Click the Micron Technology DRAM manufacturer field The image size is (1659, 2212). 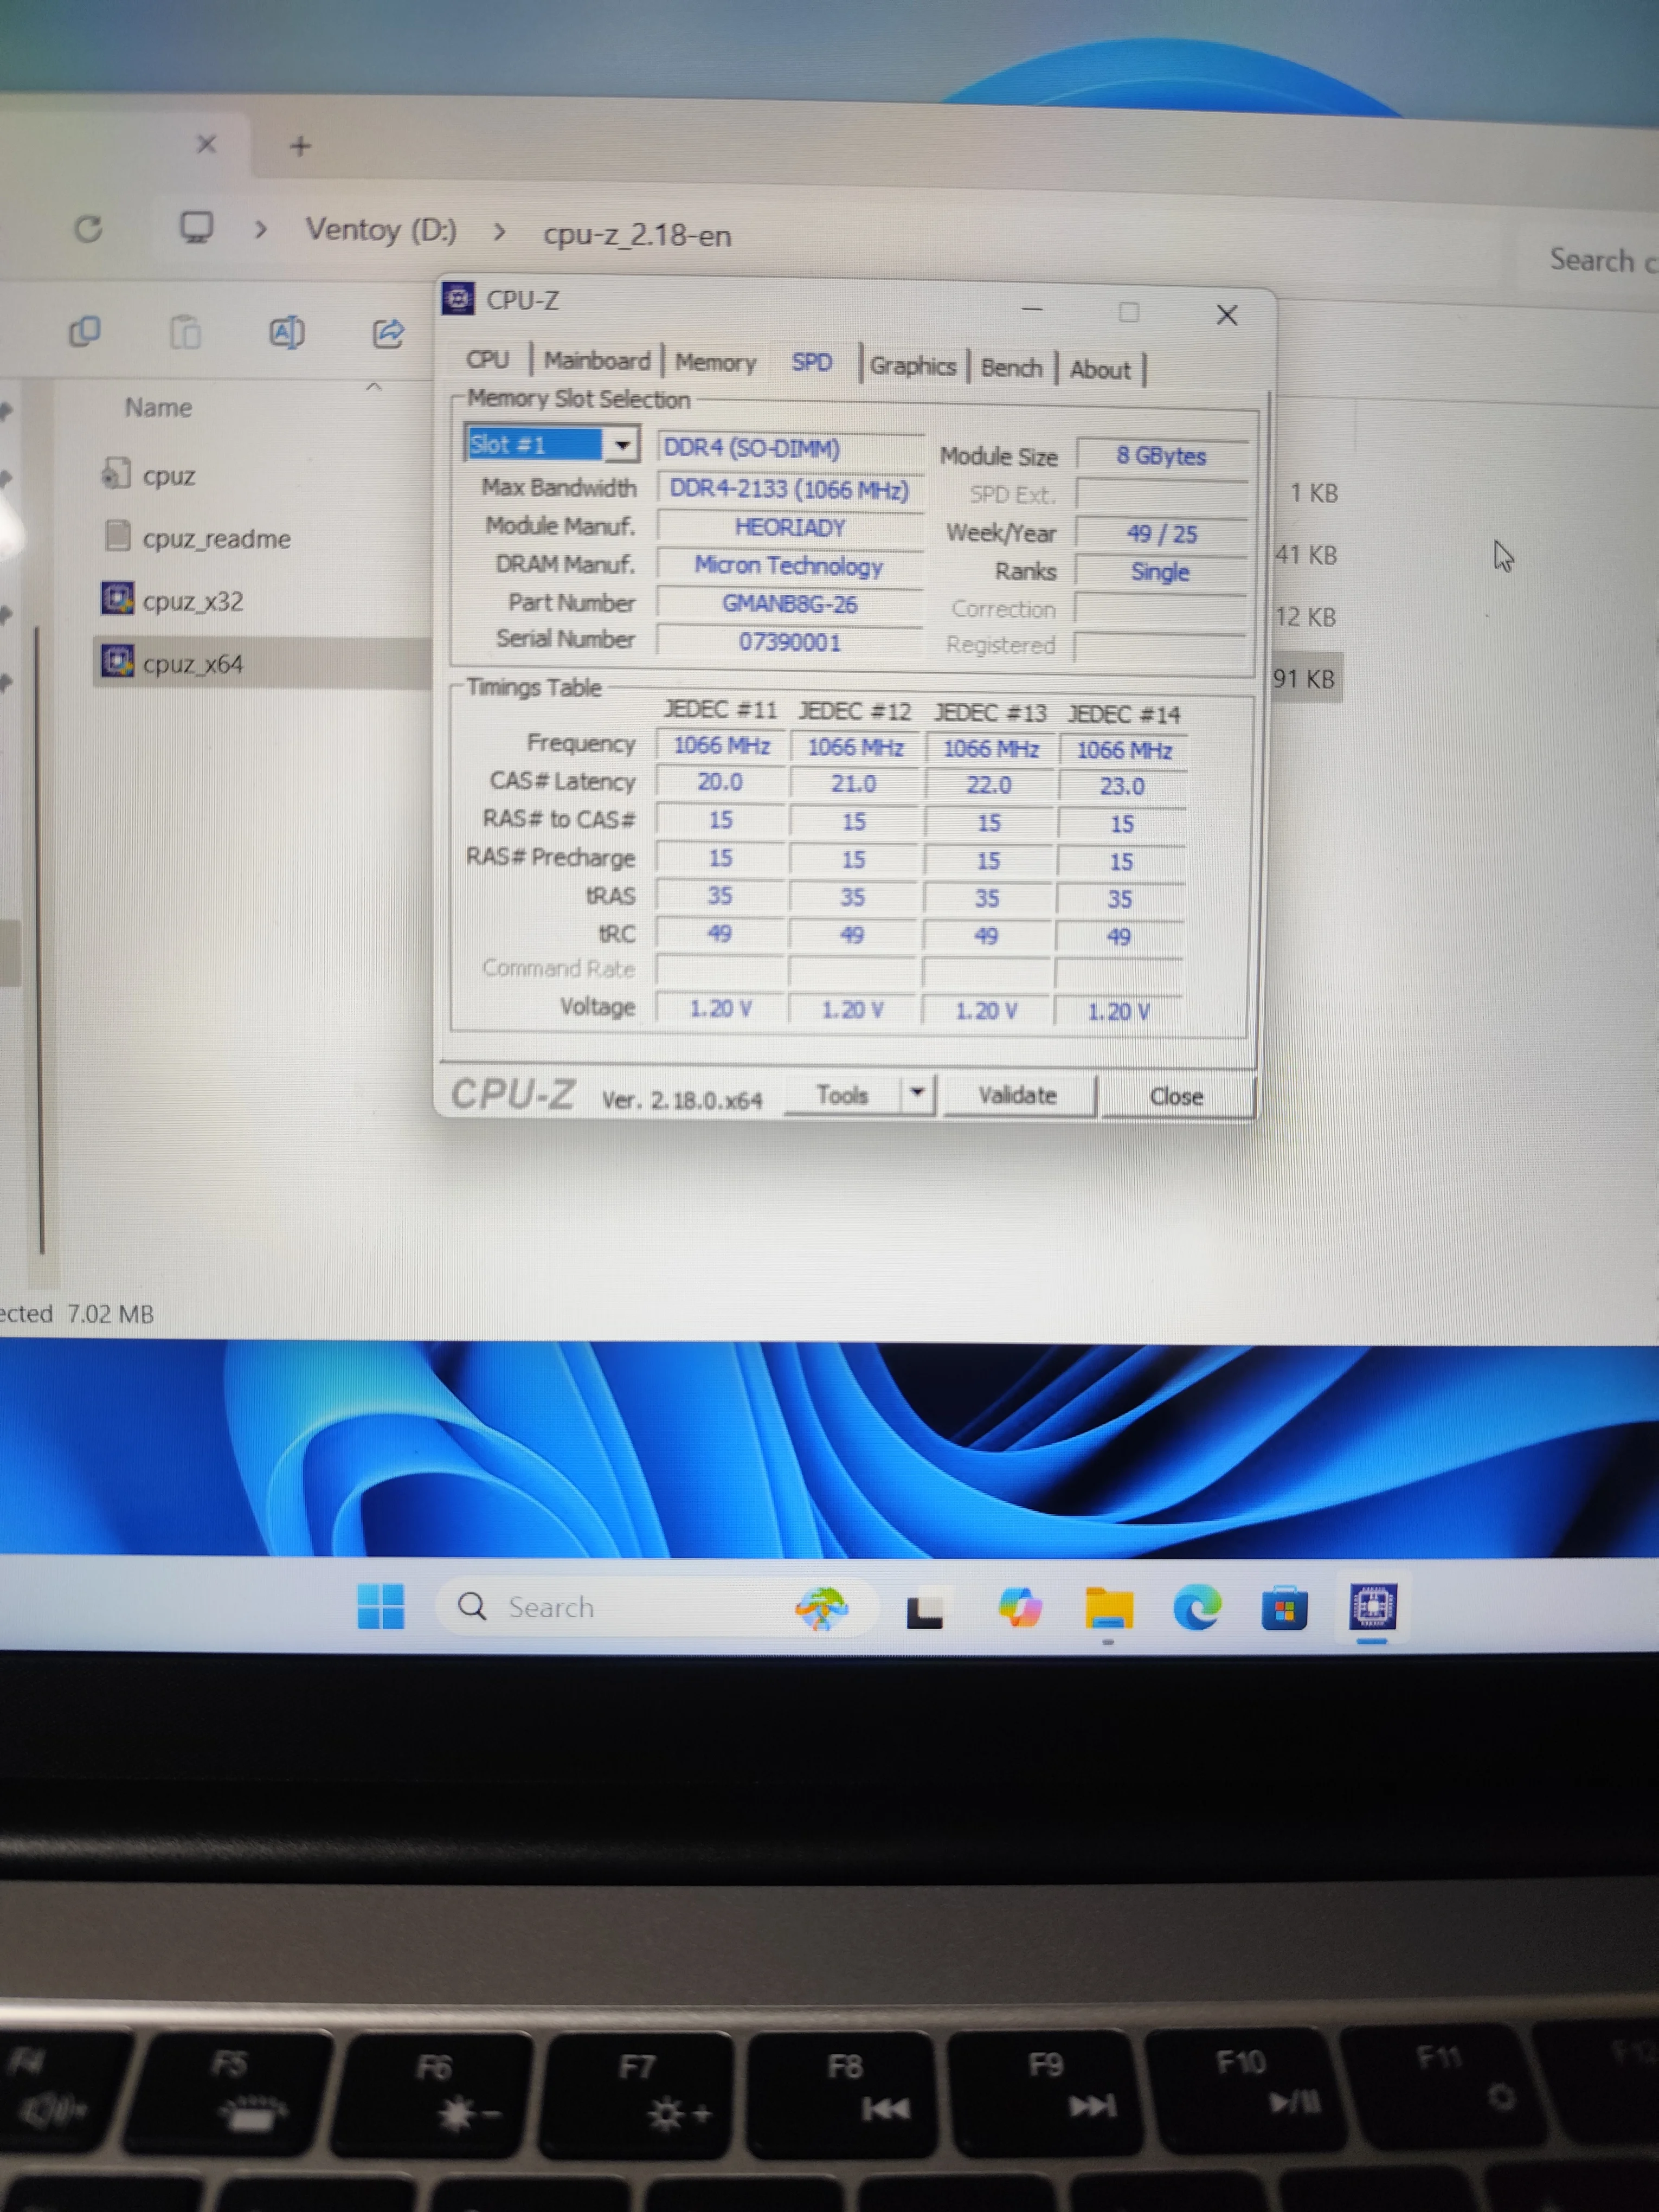coord(789,566)
